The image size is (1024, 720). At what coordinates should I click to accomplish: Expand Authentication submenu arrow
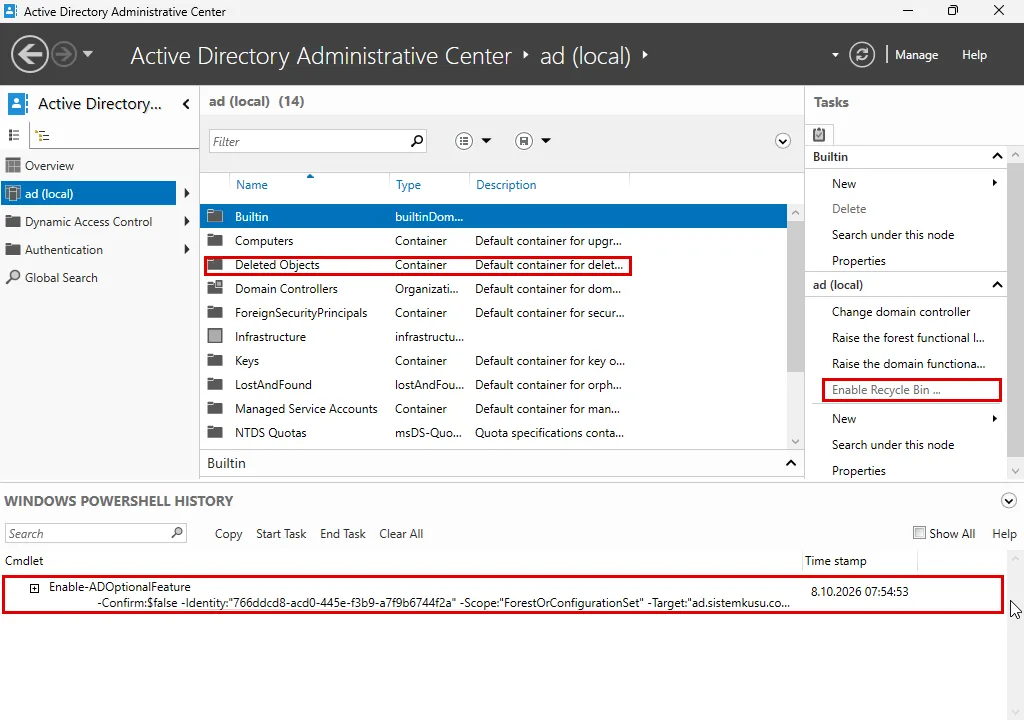coord(187,250)
